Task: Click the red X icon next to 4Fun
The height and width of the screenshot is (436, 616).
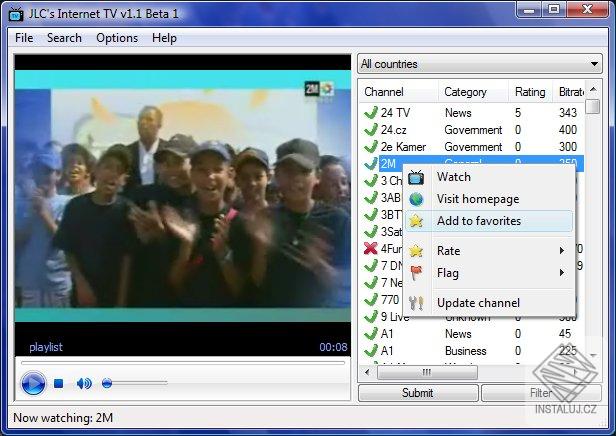Action: tap(370, 248)
